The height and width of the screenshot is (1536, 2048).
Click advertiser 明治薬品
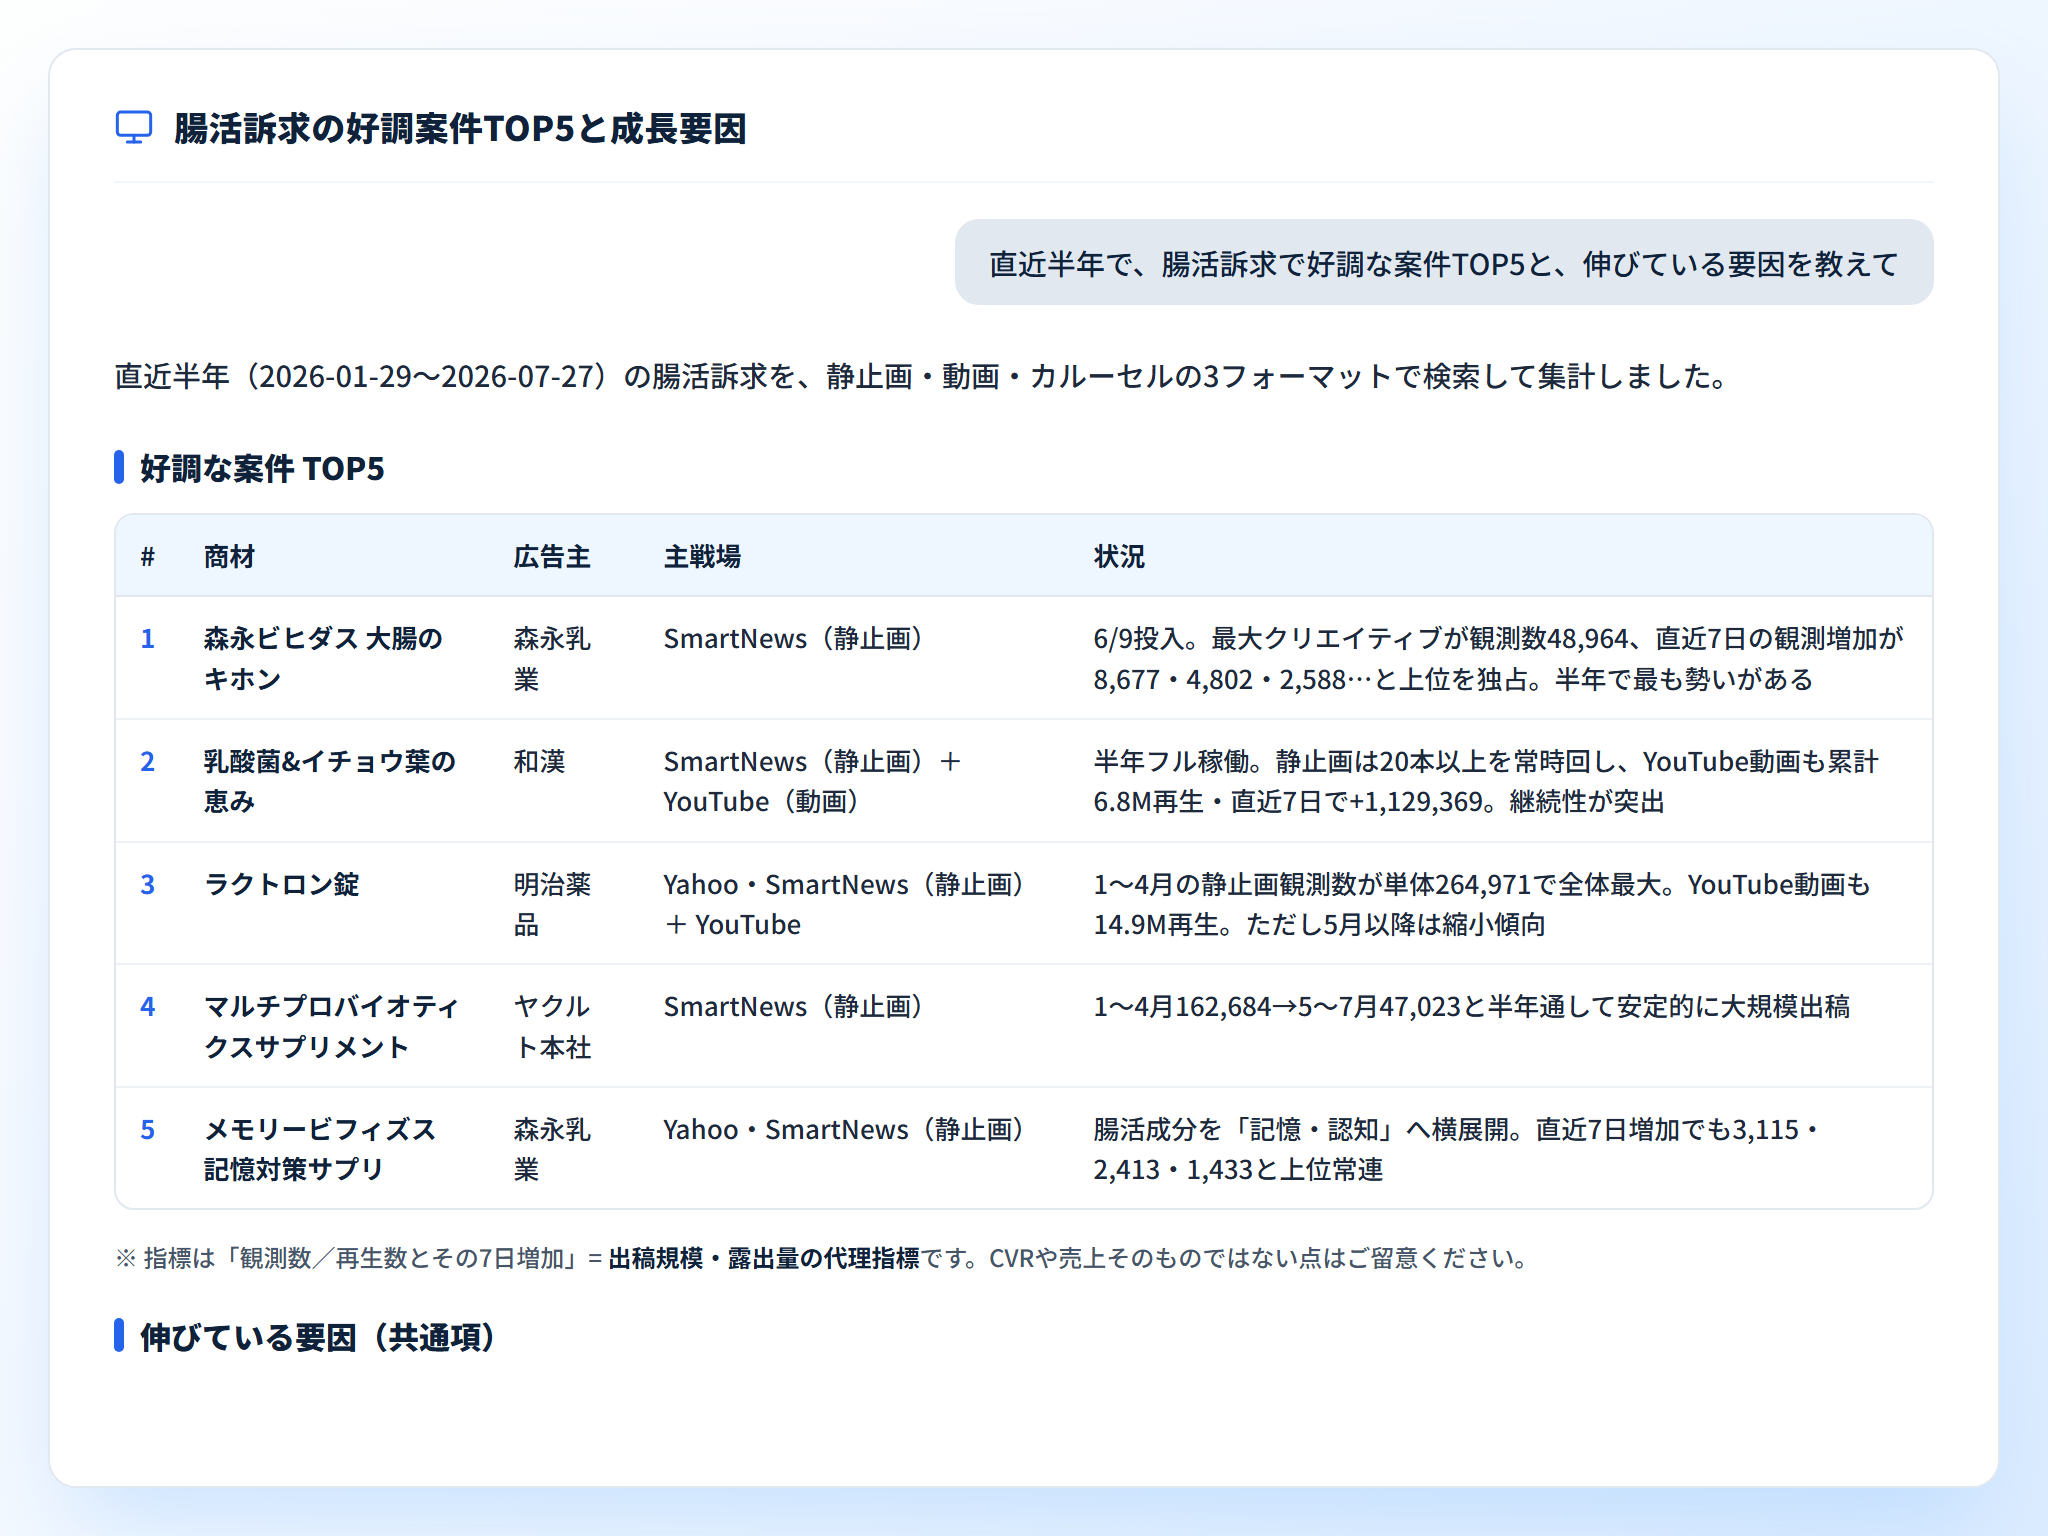click(x=552, y=904)
